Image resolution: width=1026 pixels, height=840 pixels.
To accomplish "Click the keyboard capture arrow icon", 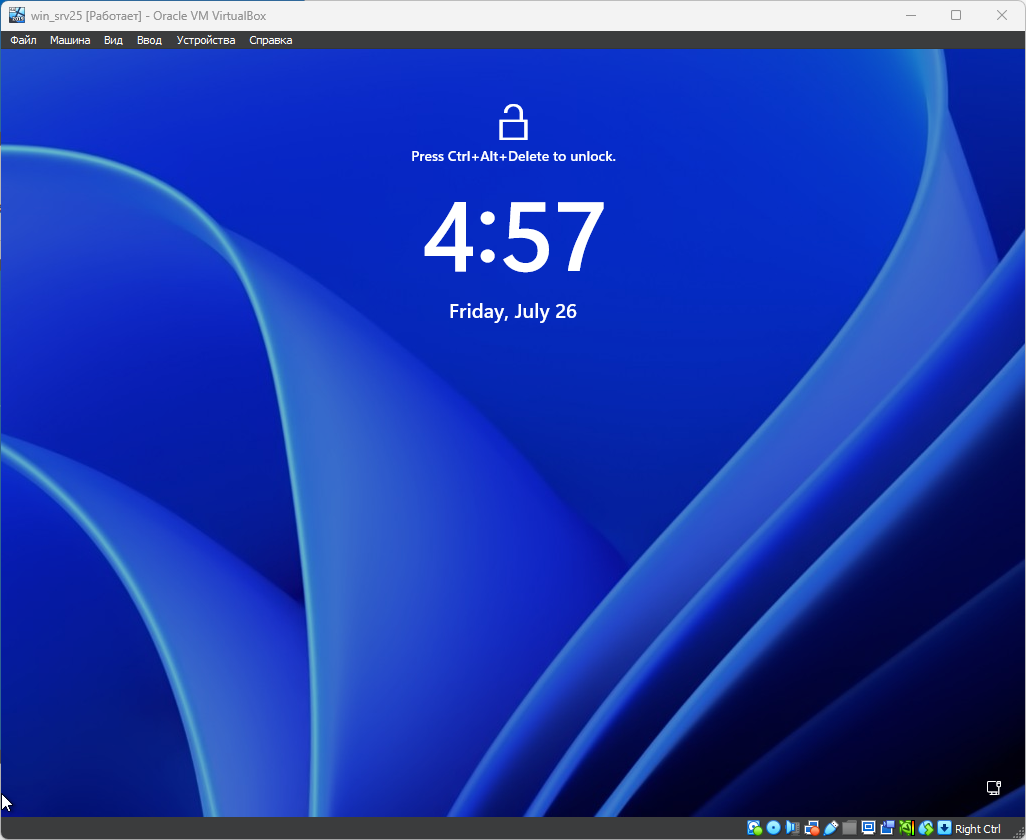I will (944, 828).
